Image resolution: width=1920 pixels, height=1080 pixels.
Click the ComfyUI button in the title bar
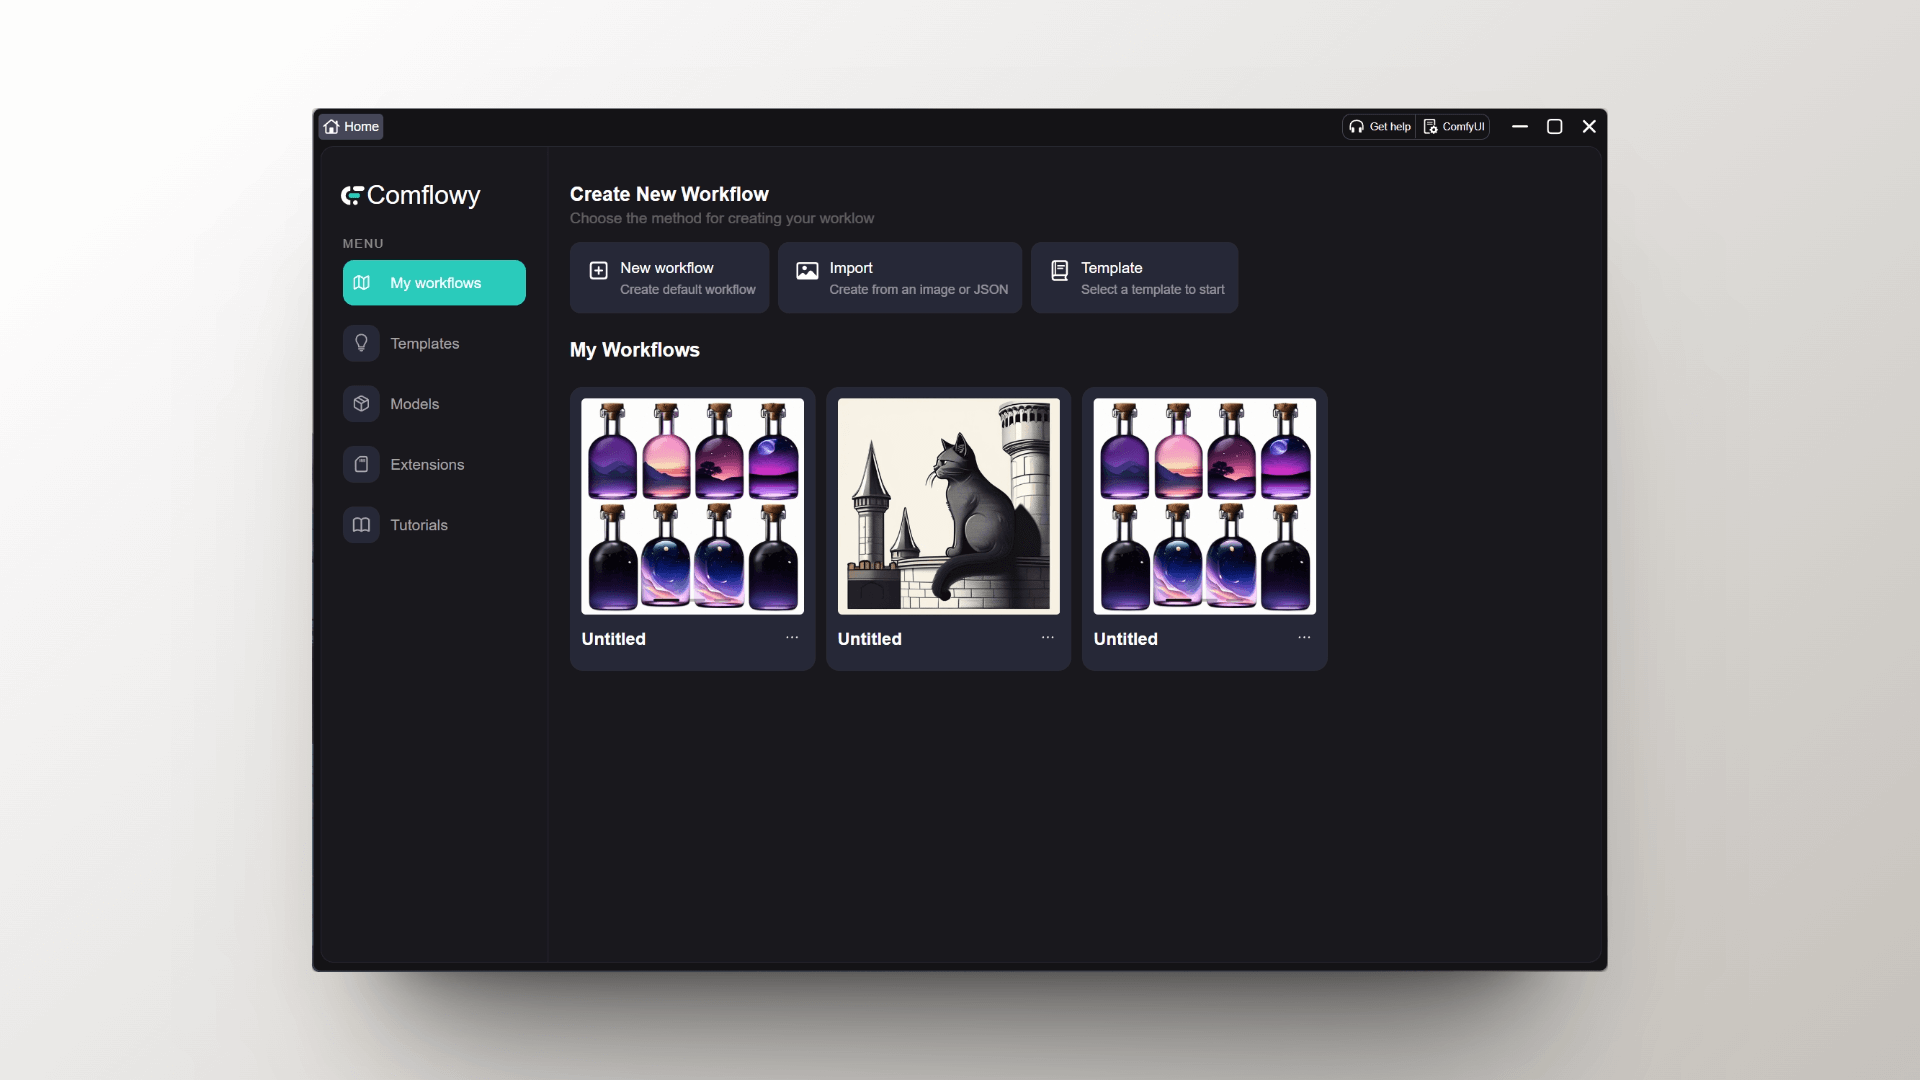point(1454,126)
